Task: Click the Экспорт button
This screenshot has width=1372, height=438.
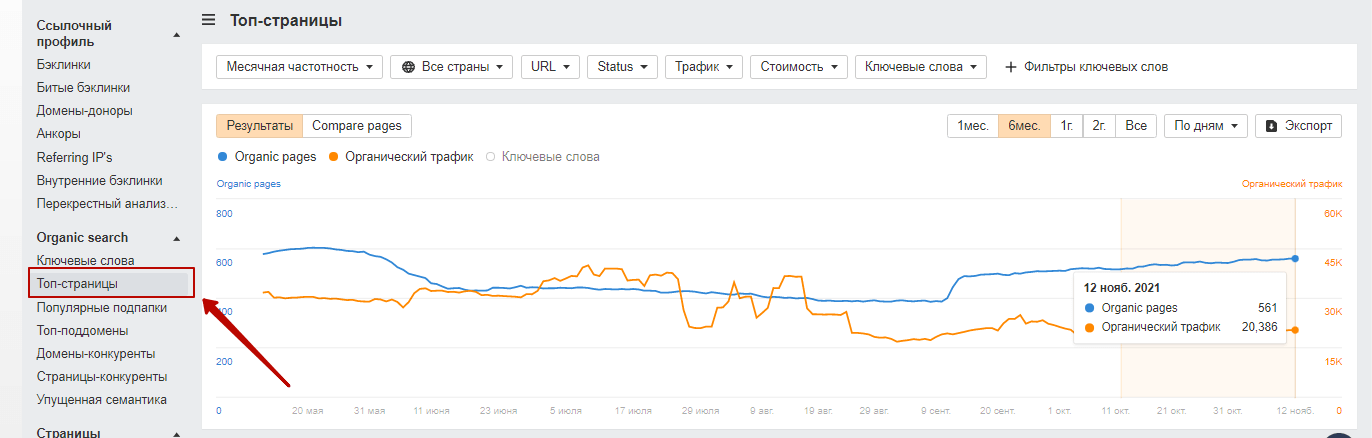Action: coord(1298,126)
